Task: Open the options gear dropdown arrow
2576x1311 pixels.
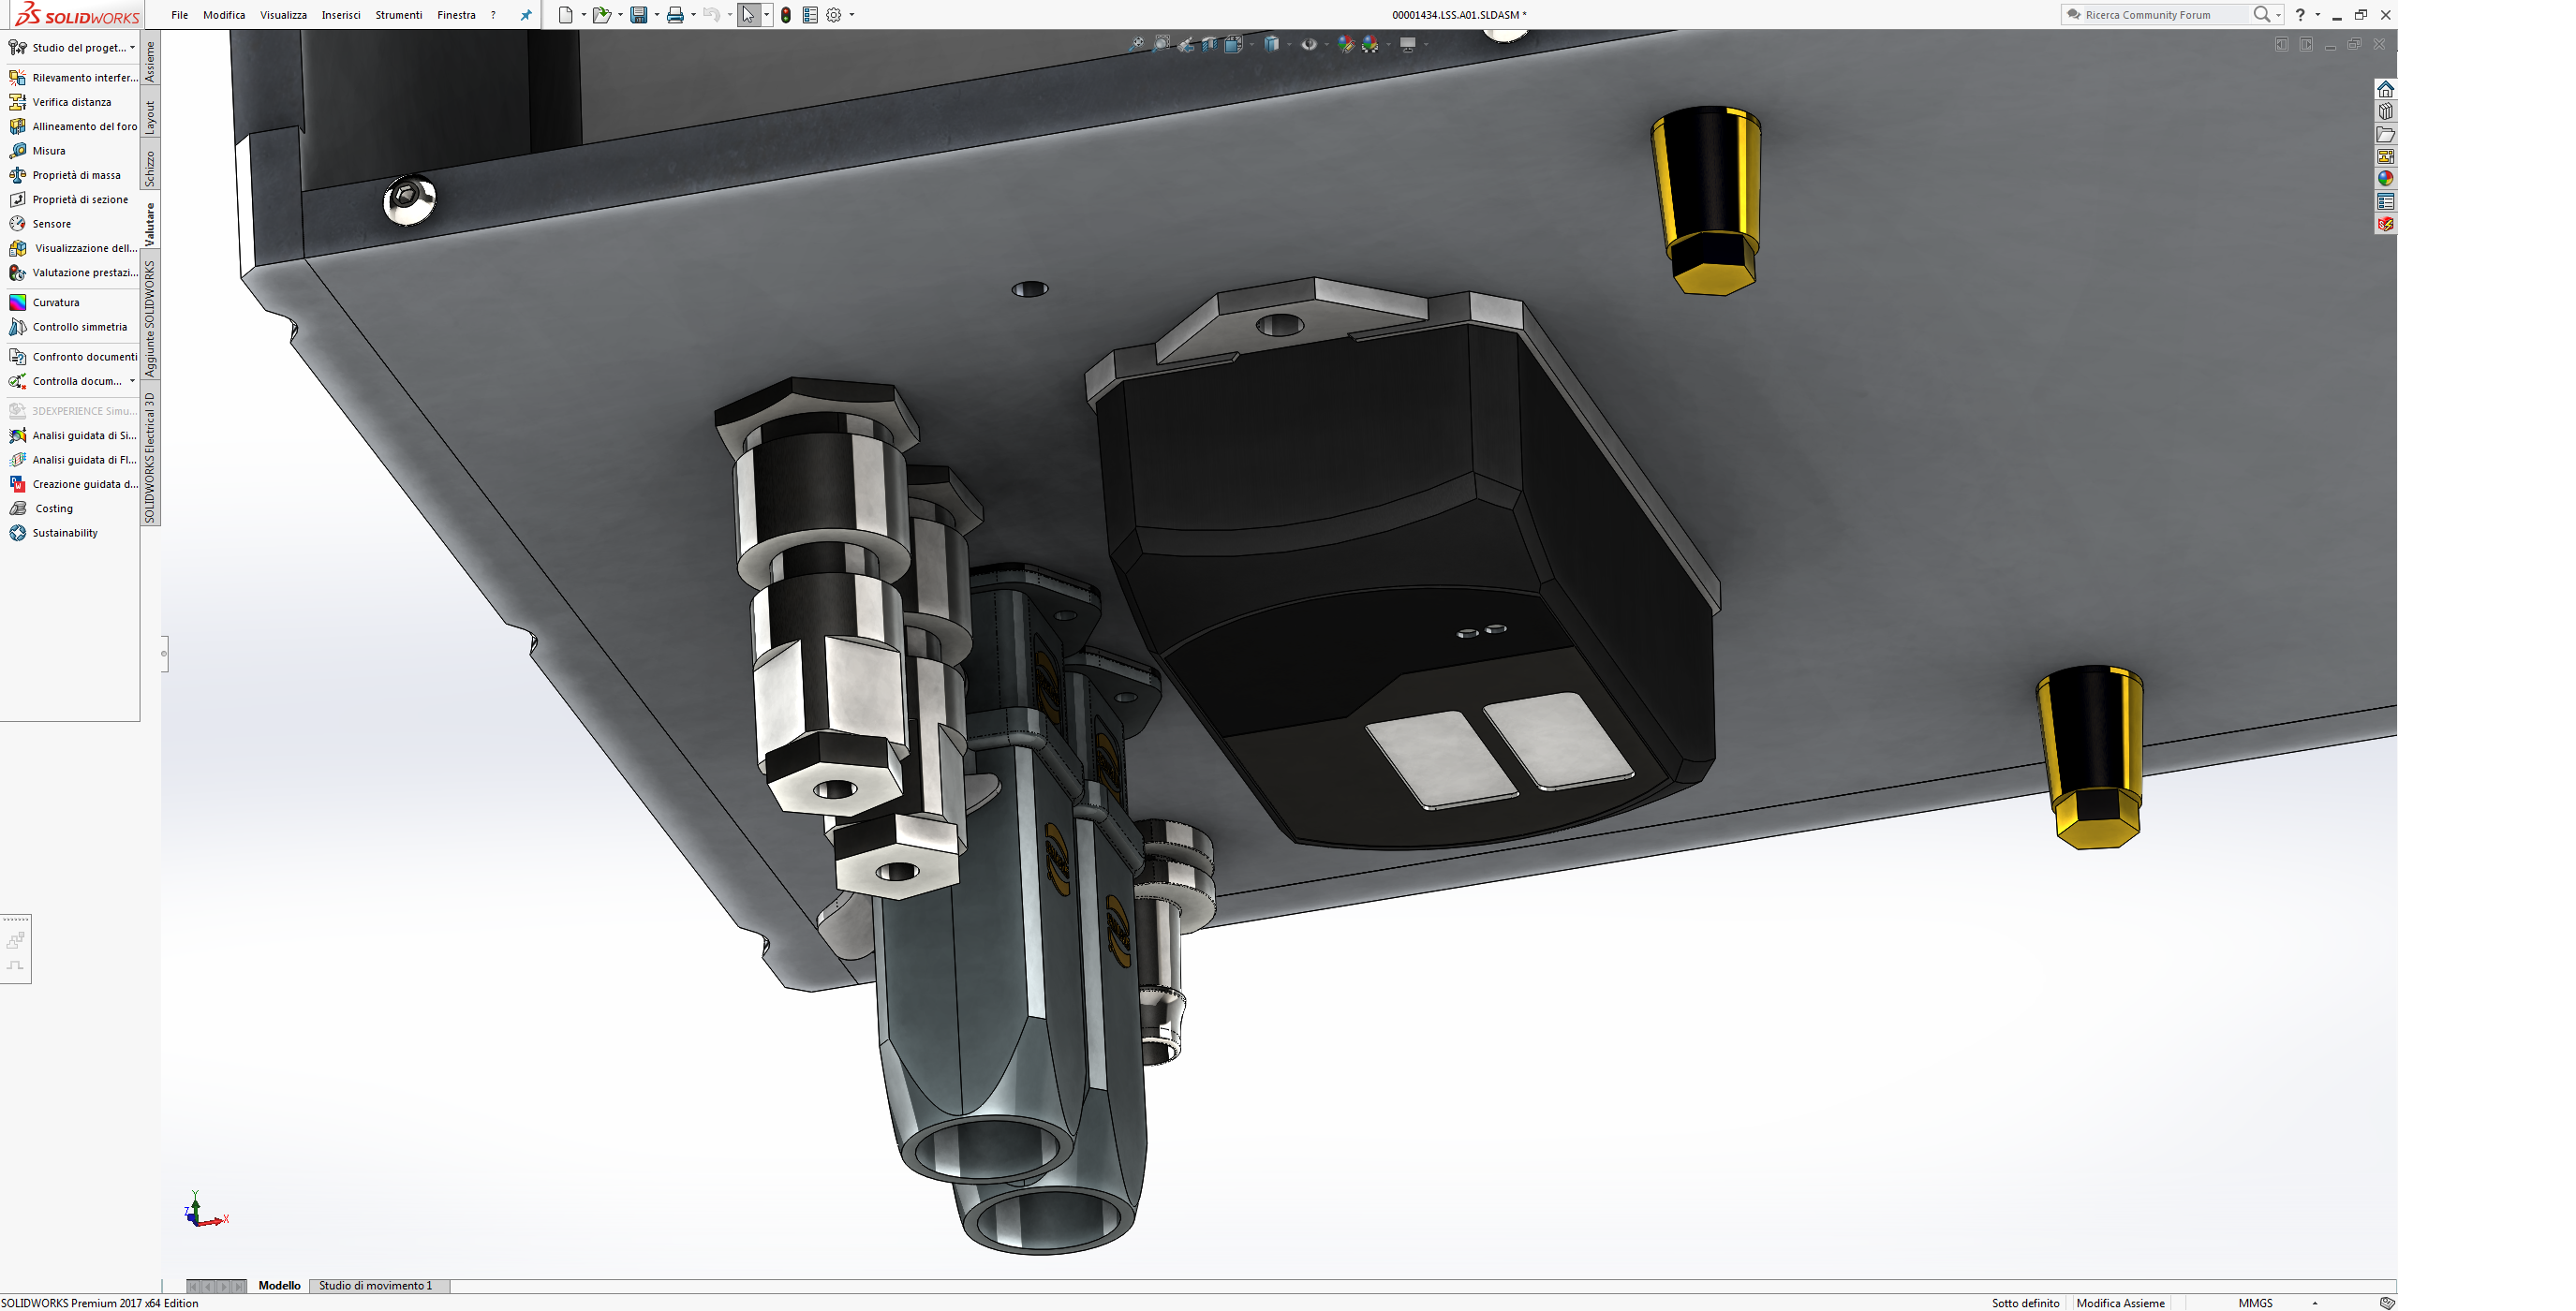Action: coord(851,15)
